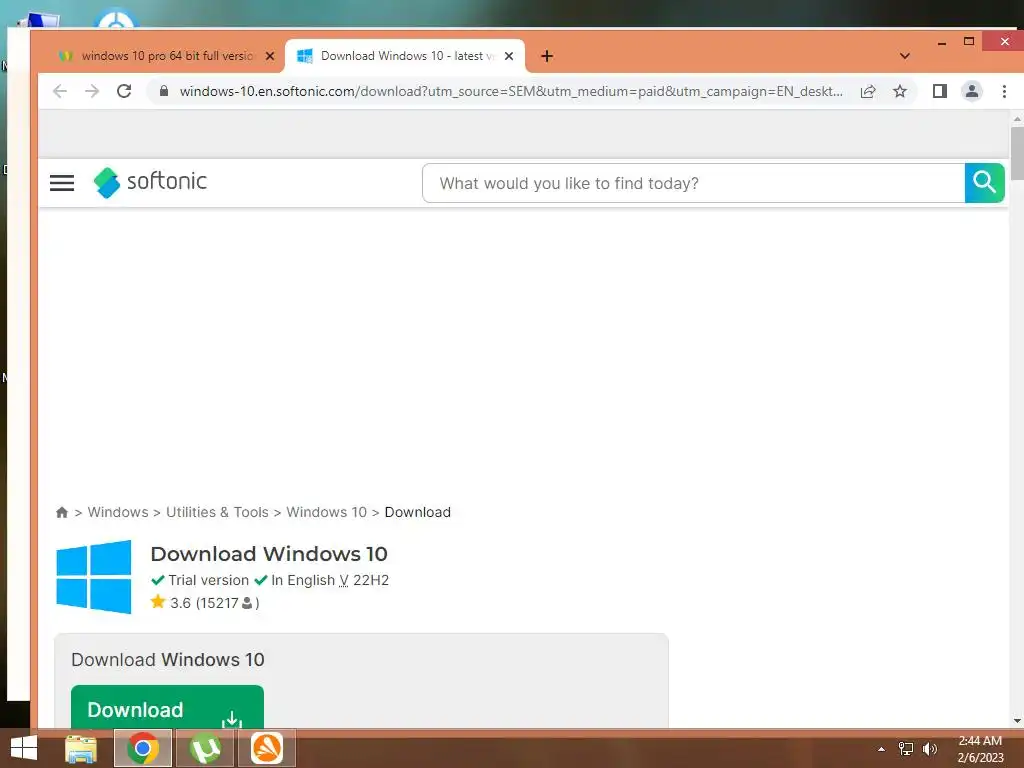
Task: Go back to the previous page
Action: tap(60, 91)
